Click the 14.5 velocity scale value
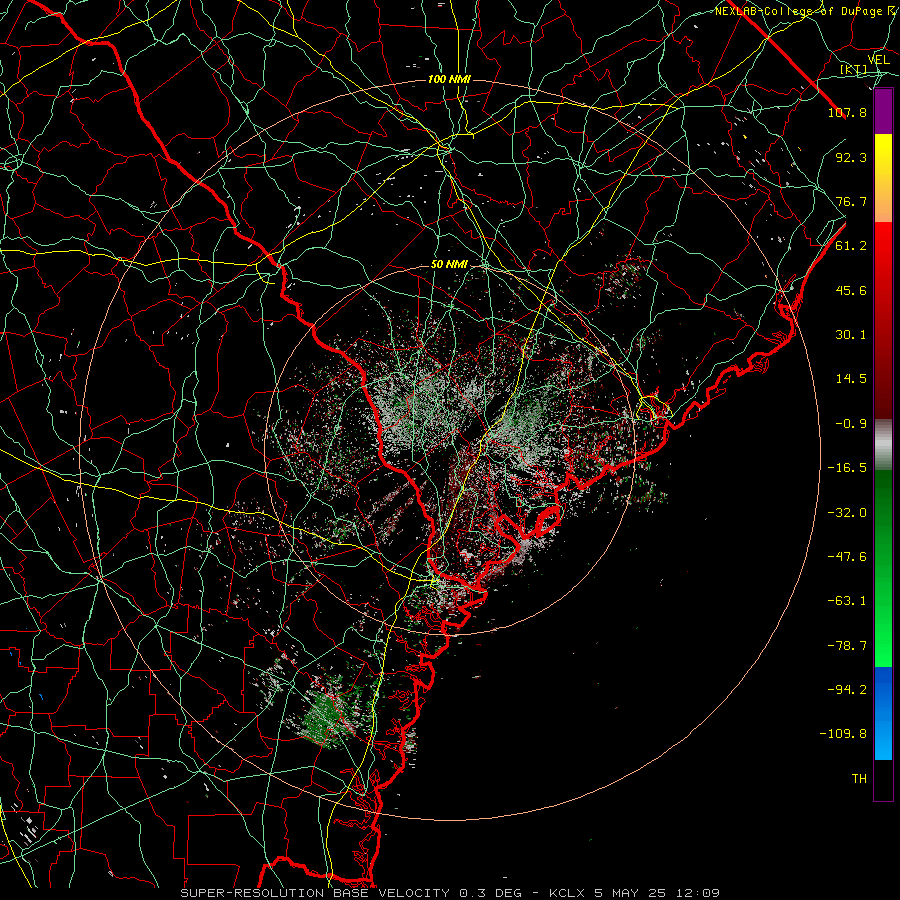 [851, 379]
